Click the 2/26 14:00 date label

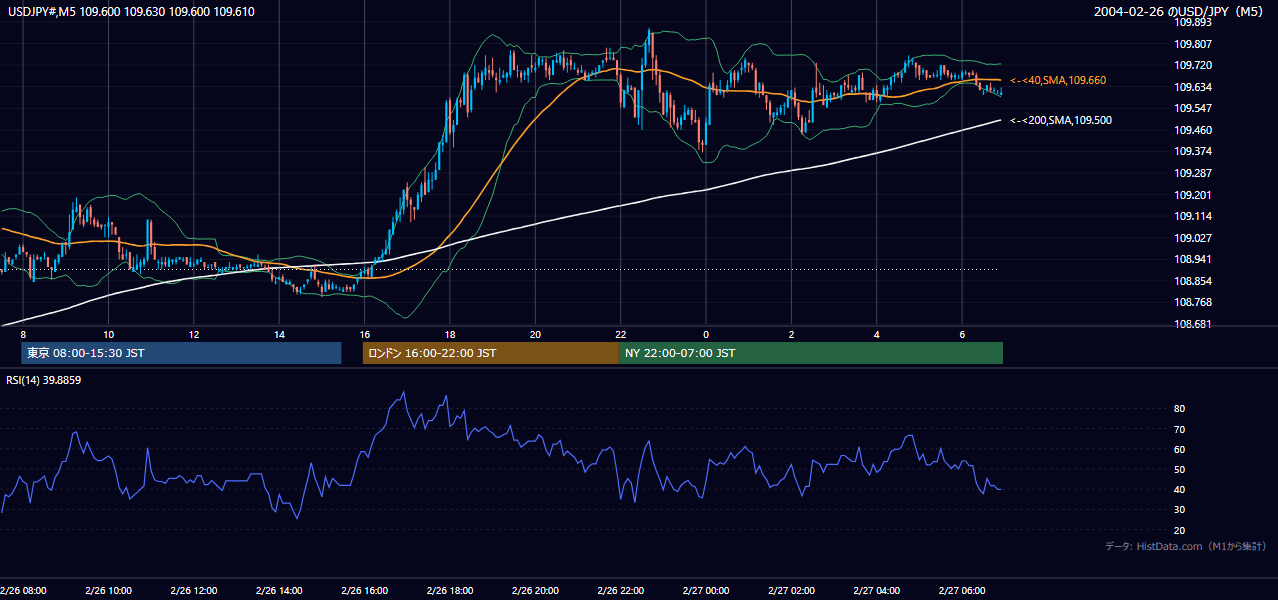click(279, 590)
